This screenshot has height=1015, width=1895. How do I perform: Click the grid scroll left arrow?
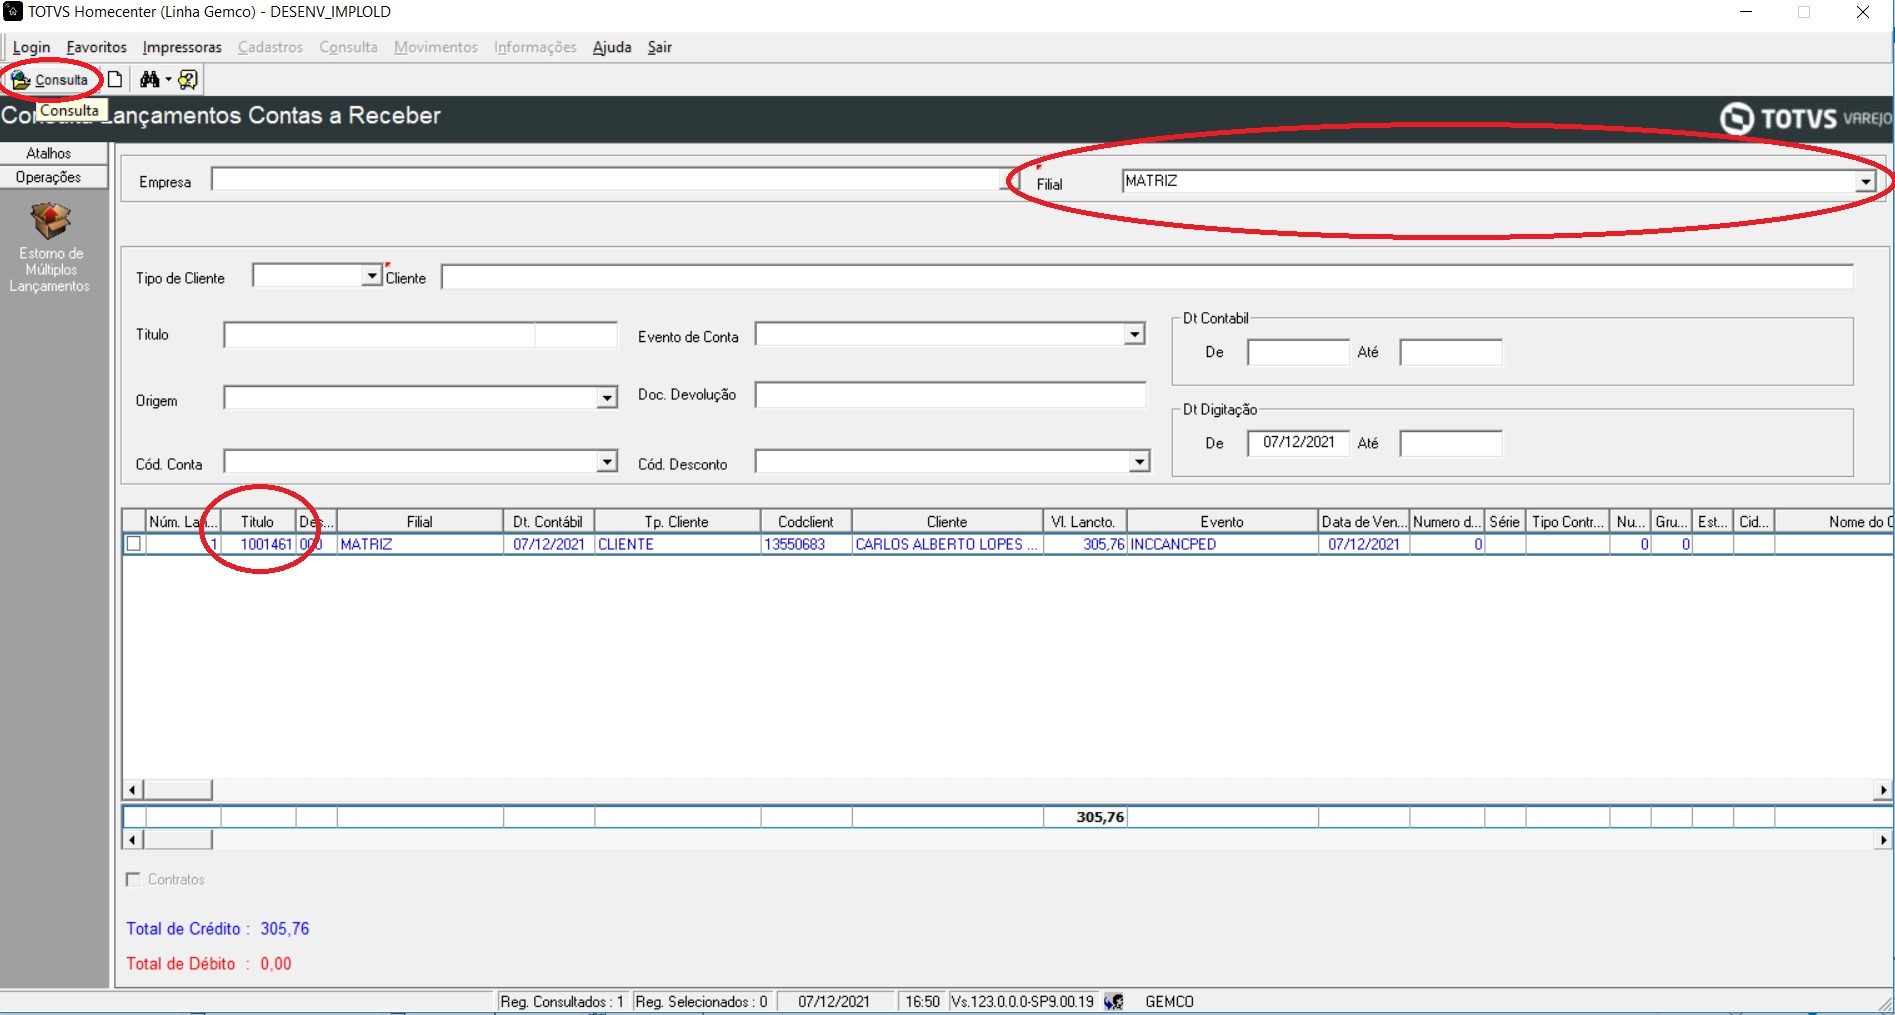pos(132,790)
